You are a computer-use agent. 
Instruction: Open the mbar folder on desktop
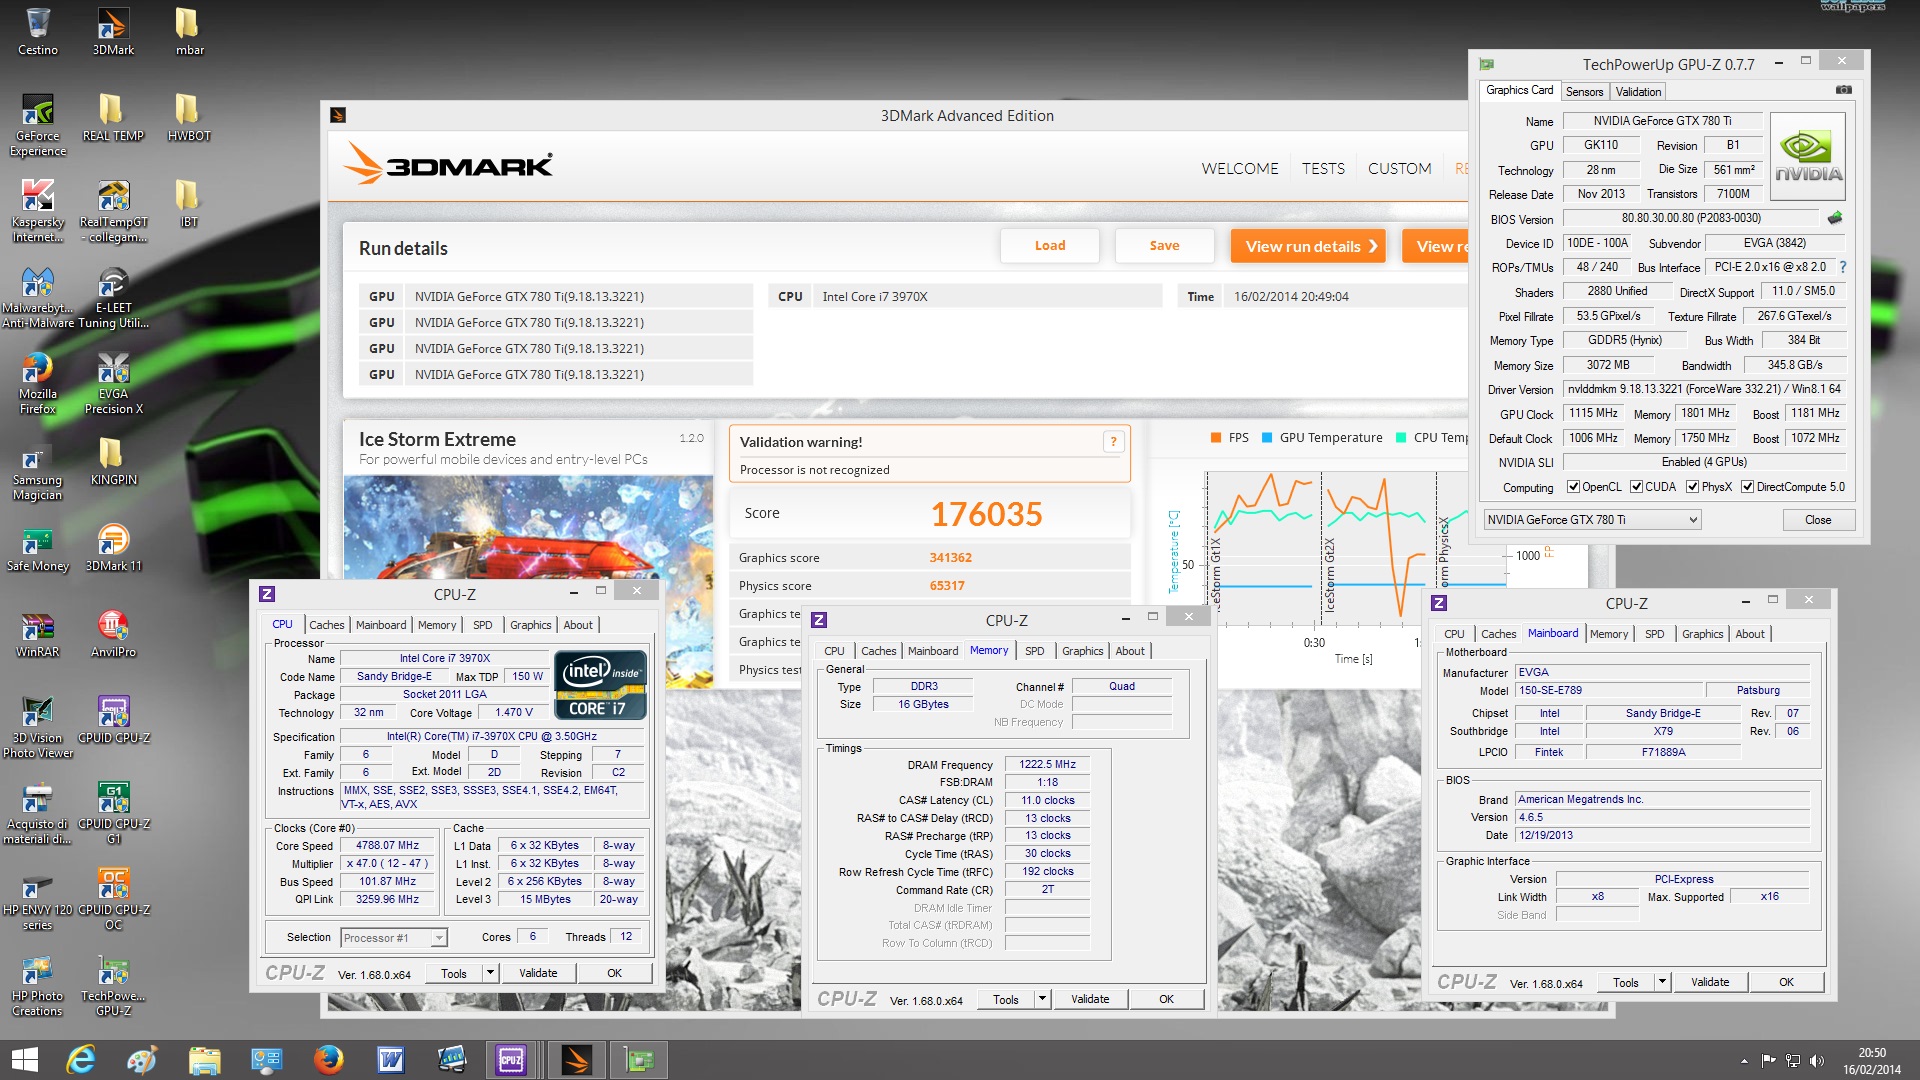[x=189, y=31]
